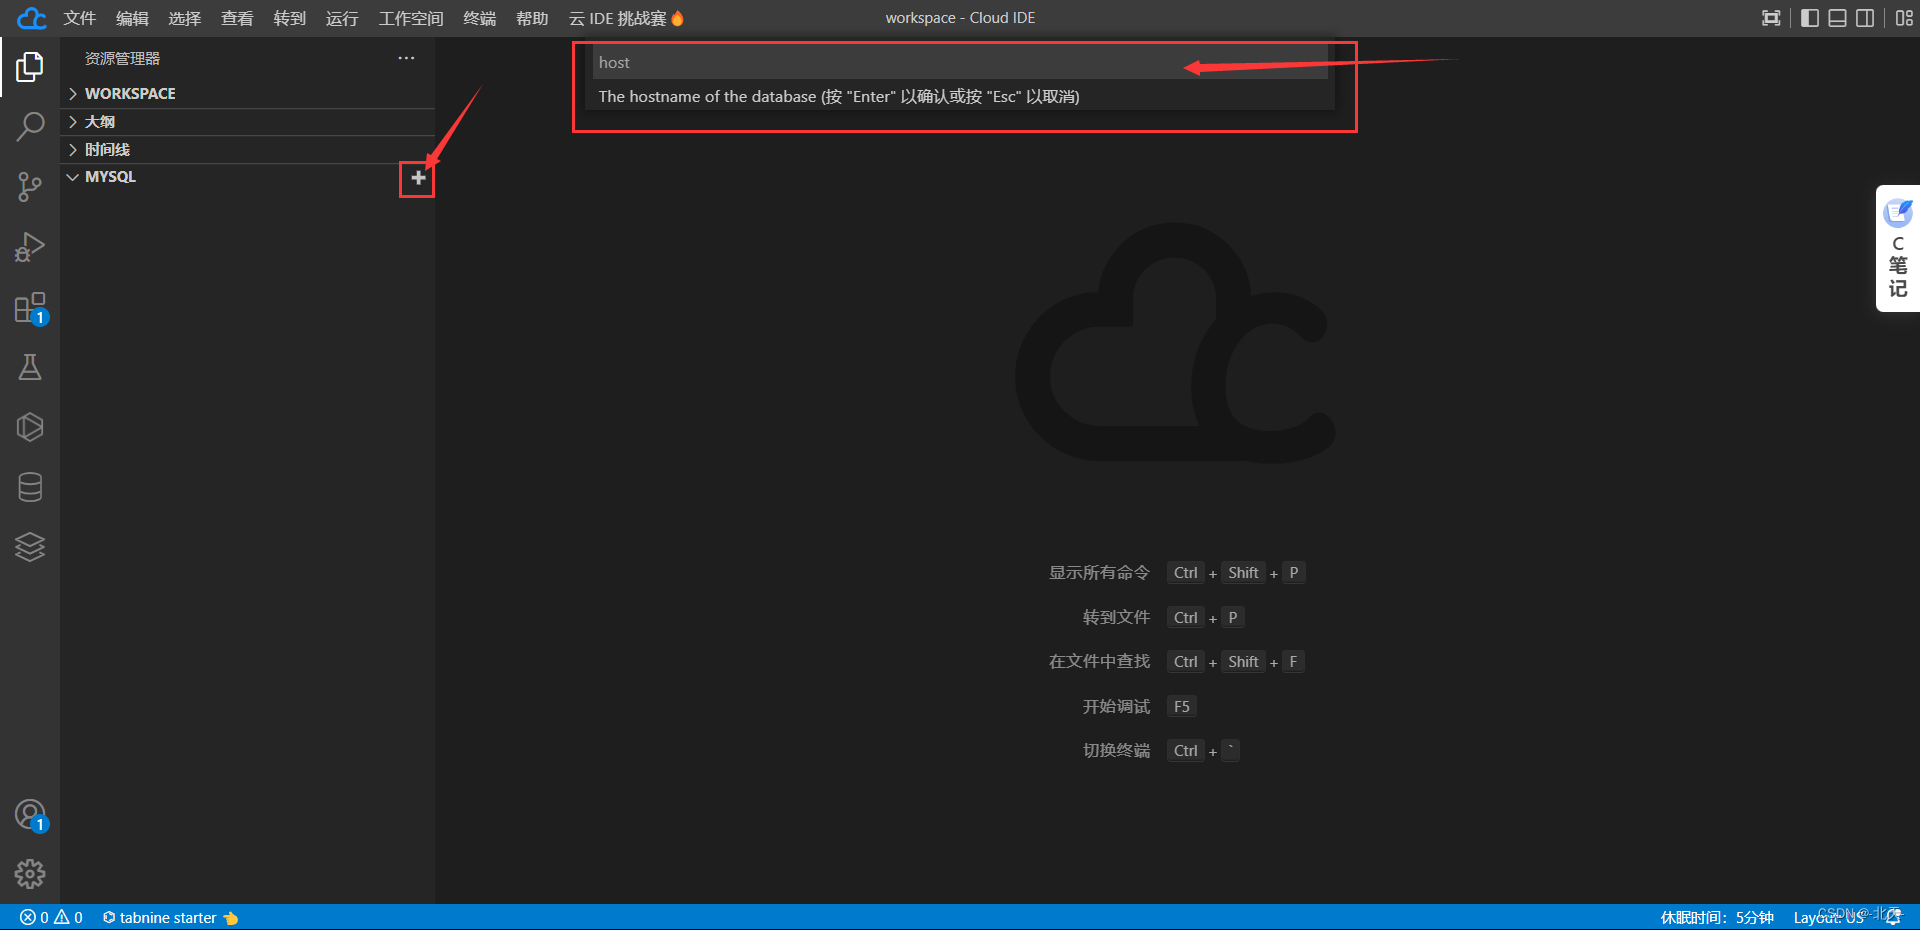The width and height of the screenshot is (1920, 930).
Task: Open the hexagon play sidebar icon
Action: [x=30, y=427]
